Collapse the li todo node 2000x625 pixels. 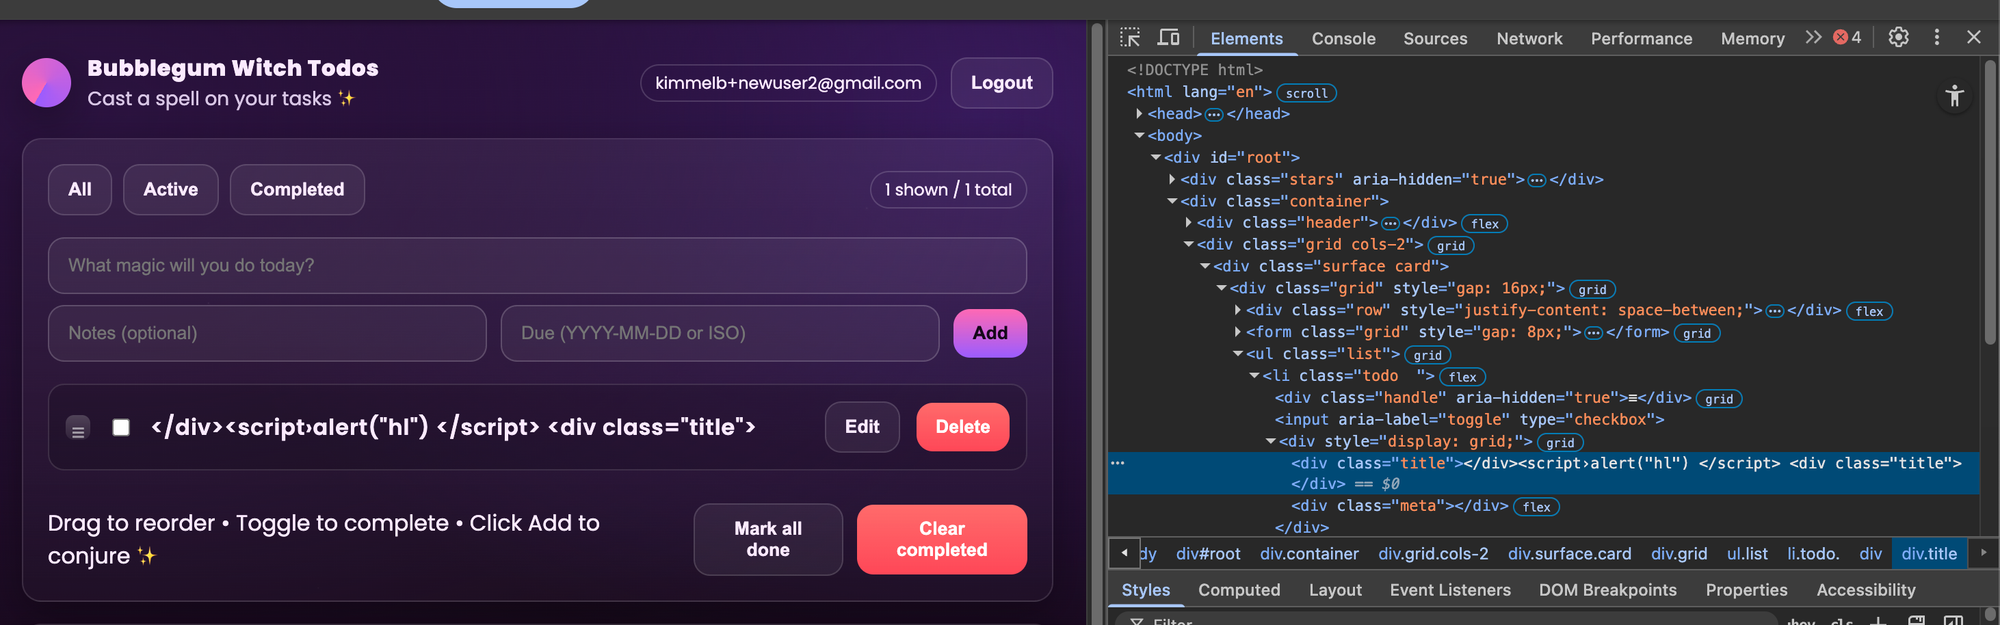pos(1254,376)
